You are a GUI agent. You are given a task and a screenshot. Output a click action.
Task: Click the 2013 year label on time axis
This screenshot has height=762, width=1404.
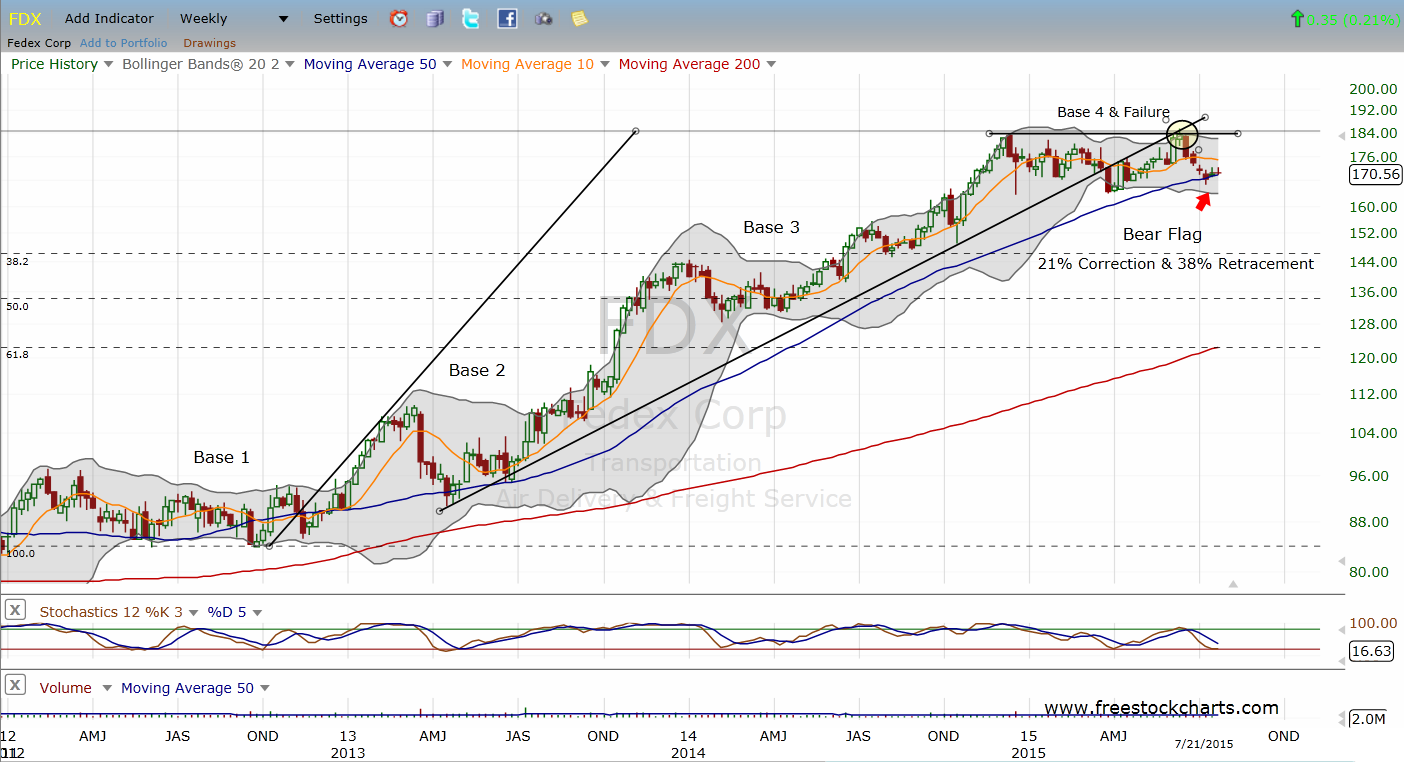point(347,752)
